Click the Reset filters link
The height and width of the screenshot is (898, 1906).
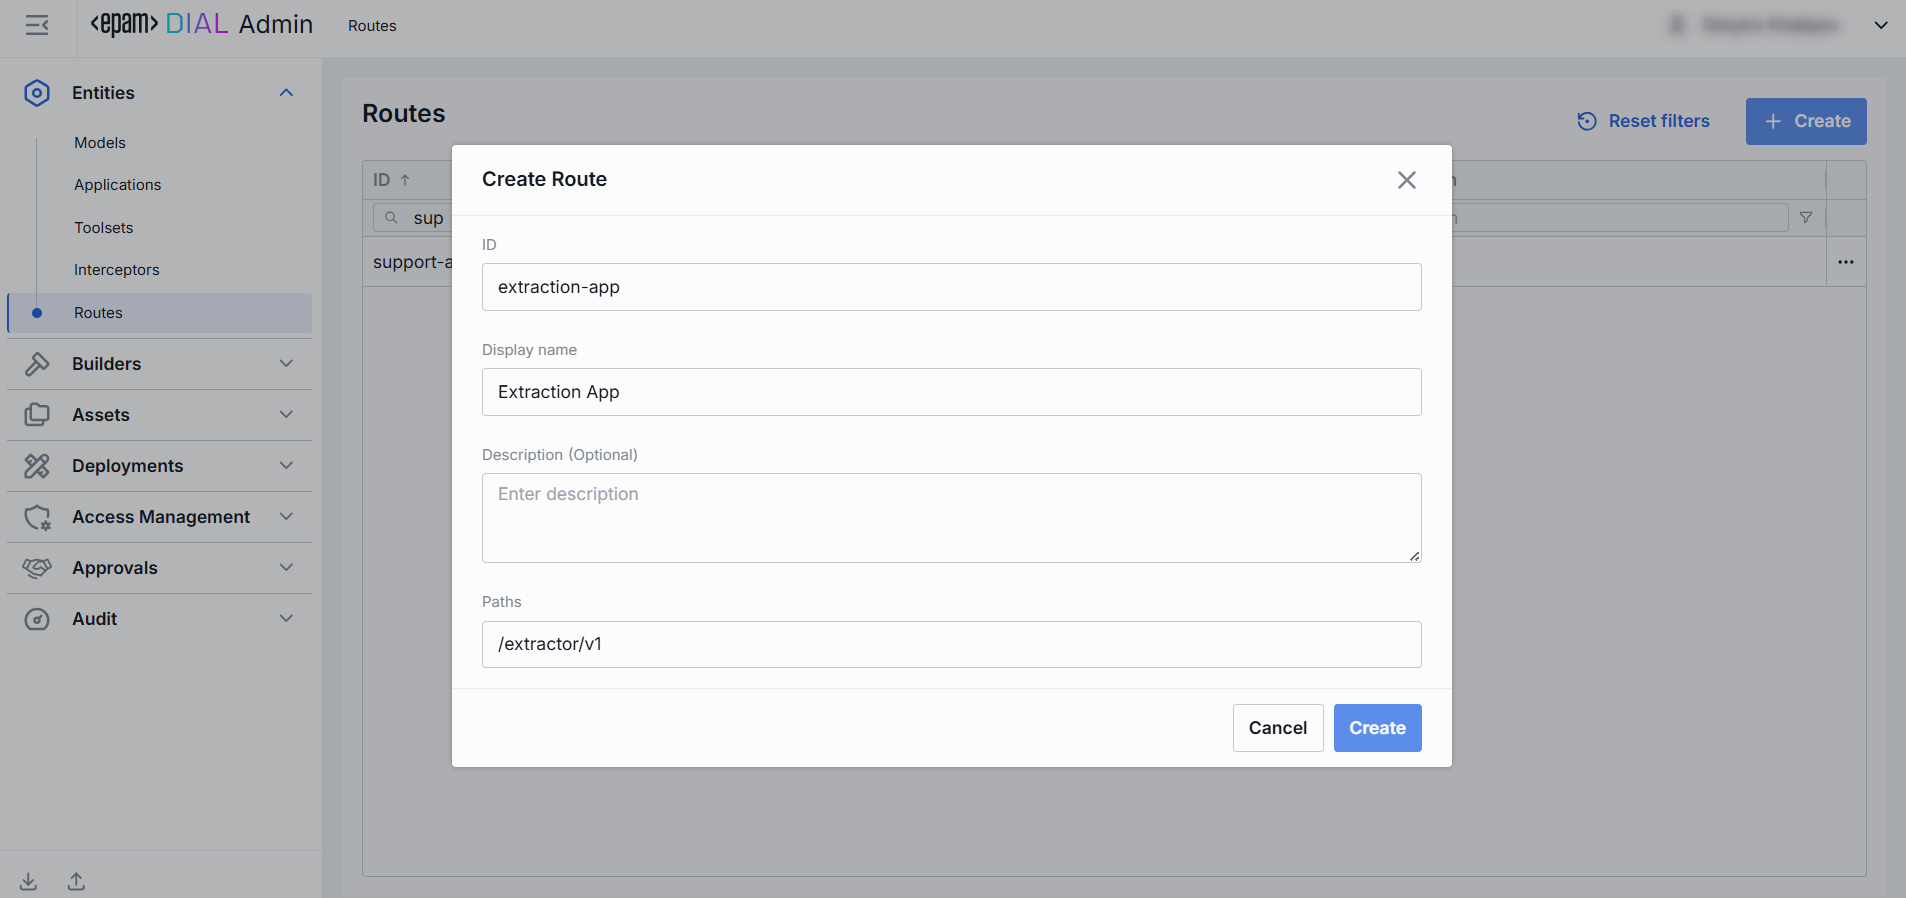1643,121
